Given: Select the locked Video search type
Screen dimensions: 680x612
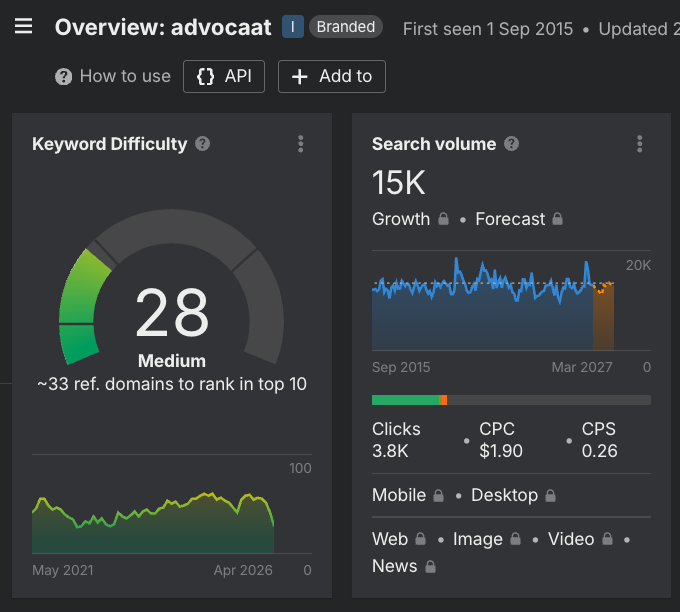Looking at the screenshot, I should (x=580, y=539).
